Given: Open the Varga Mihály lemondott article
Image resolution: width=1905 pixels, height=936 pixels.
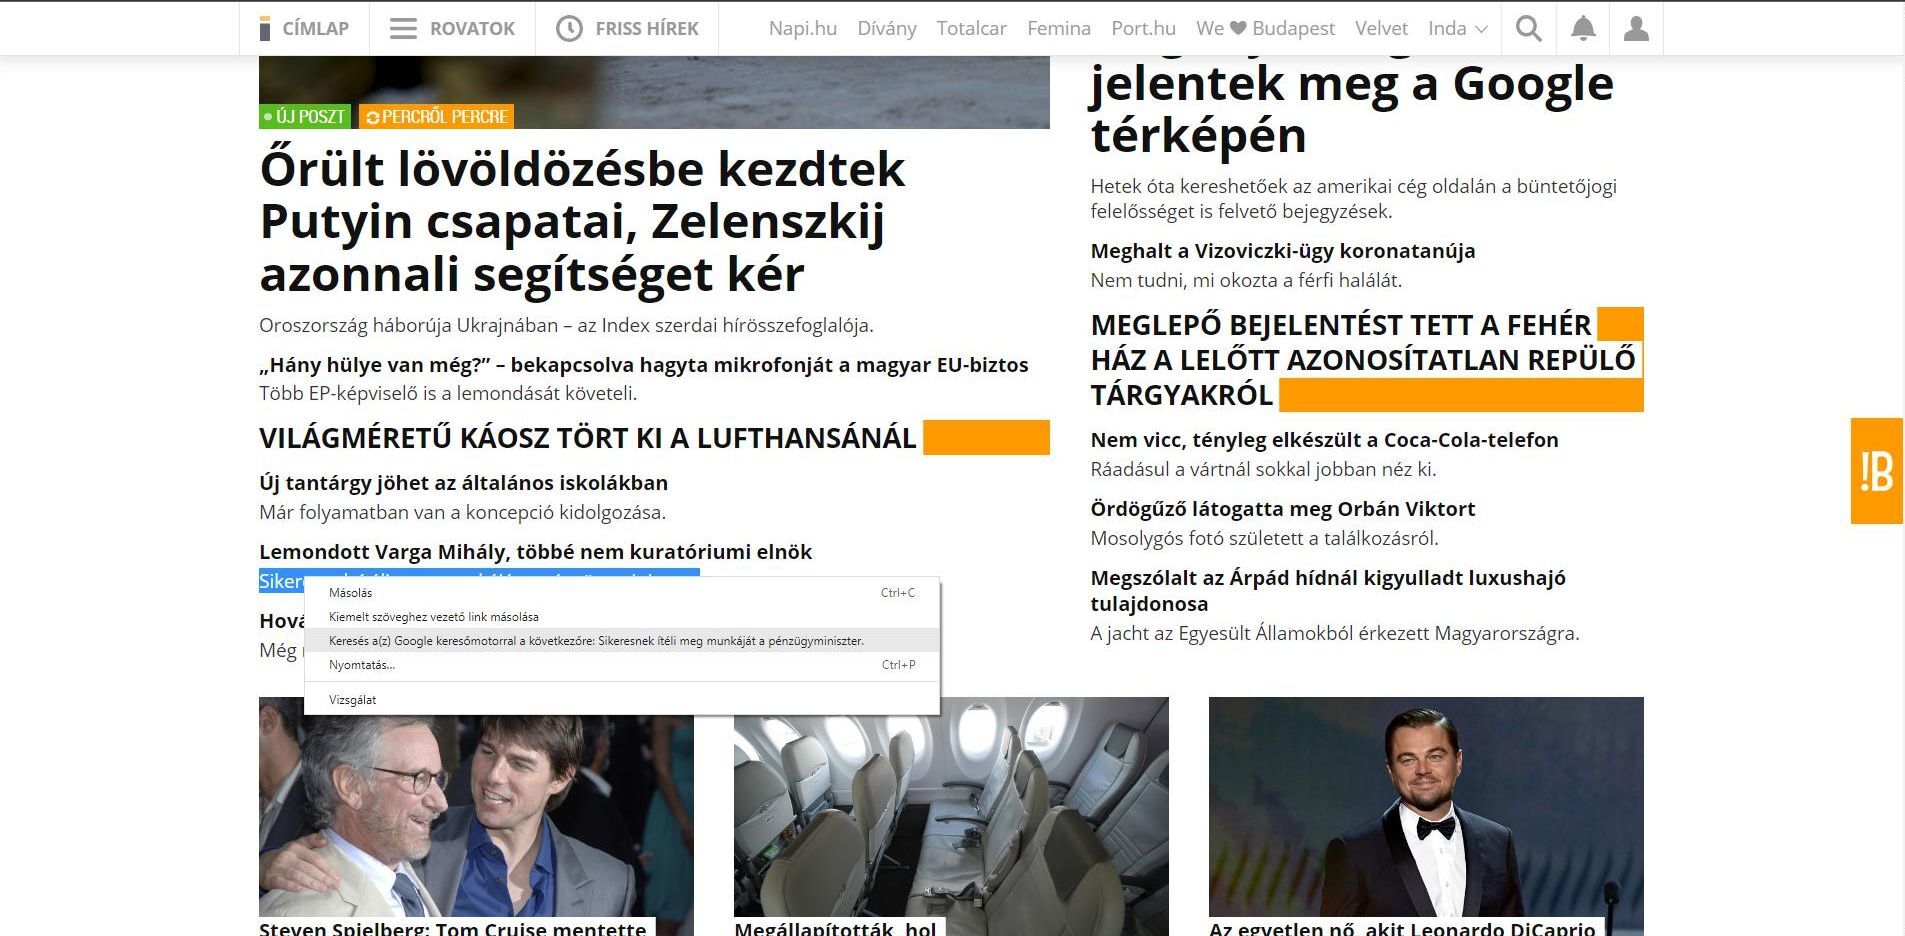Looking at the screenshot, I should pyautogui.click(x=536, y=552).
